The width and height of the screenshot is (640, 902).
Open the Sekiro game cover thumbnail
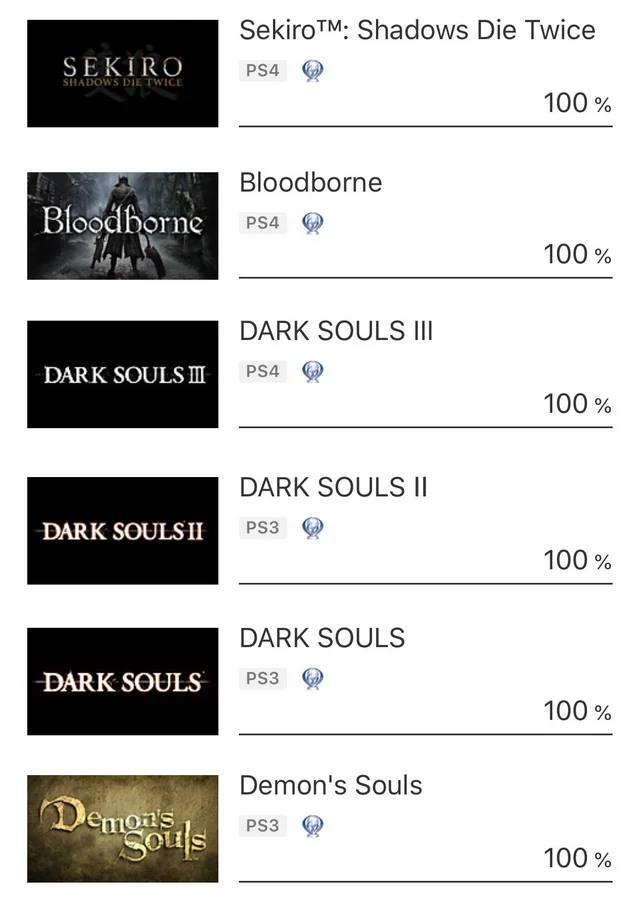[x=122, y=73]
